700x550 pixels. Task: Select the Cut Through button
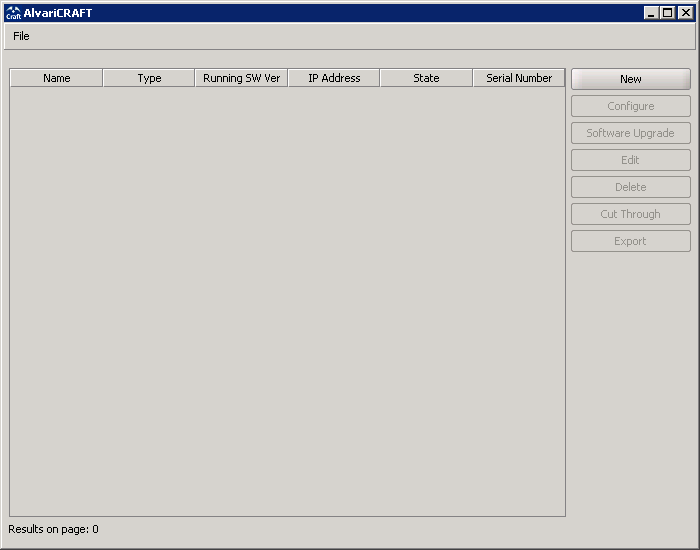630,214
